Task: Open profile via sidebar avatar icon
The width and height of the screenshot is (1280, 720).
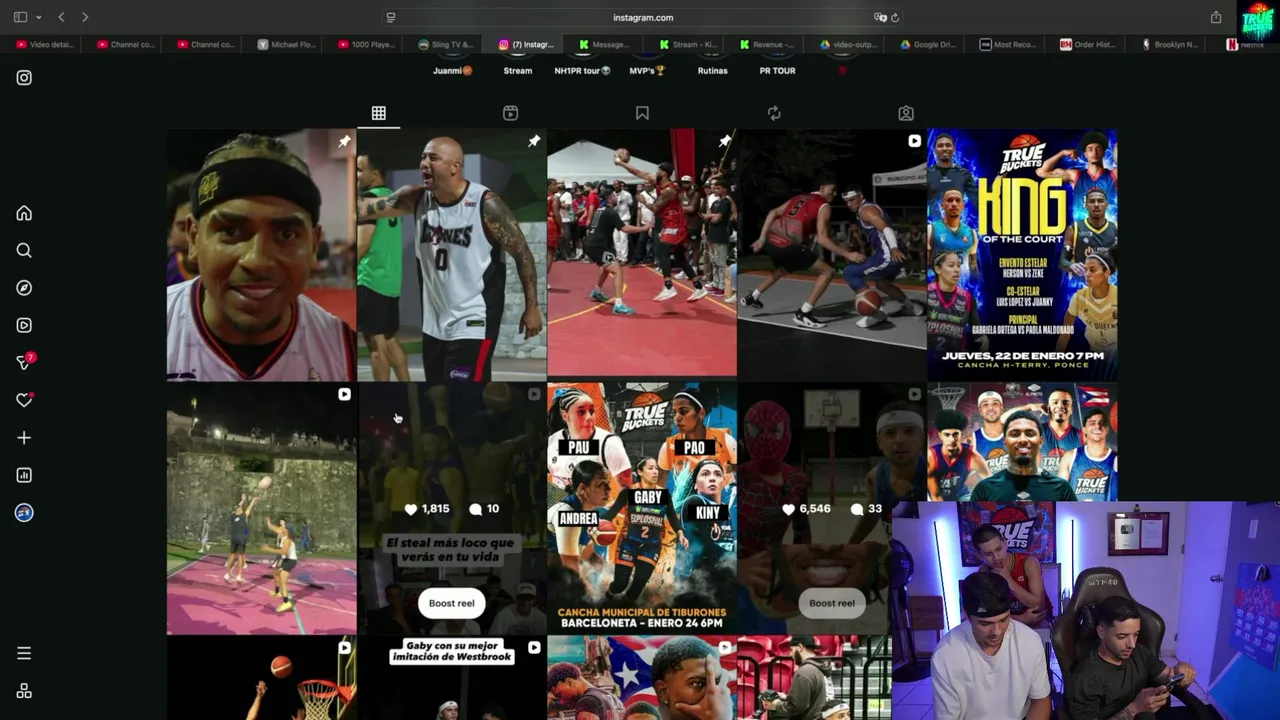Action: click(x=24, y=513)
